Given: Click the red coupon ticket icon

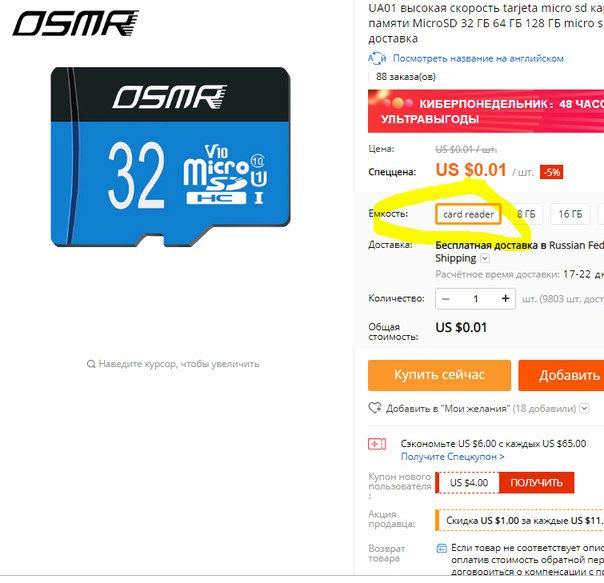Looking at the screenshot, I should tap(377, 444).
